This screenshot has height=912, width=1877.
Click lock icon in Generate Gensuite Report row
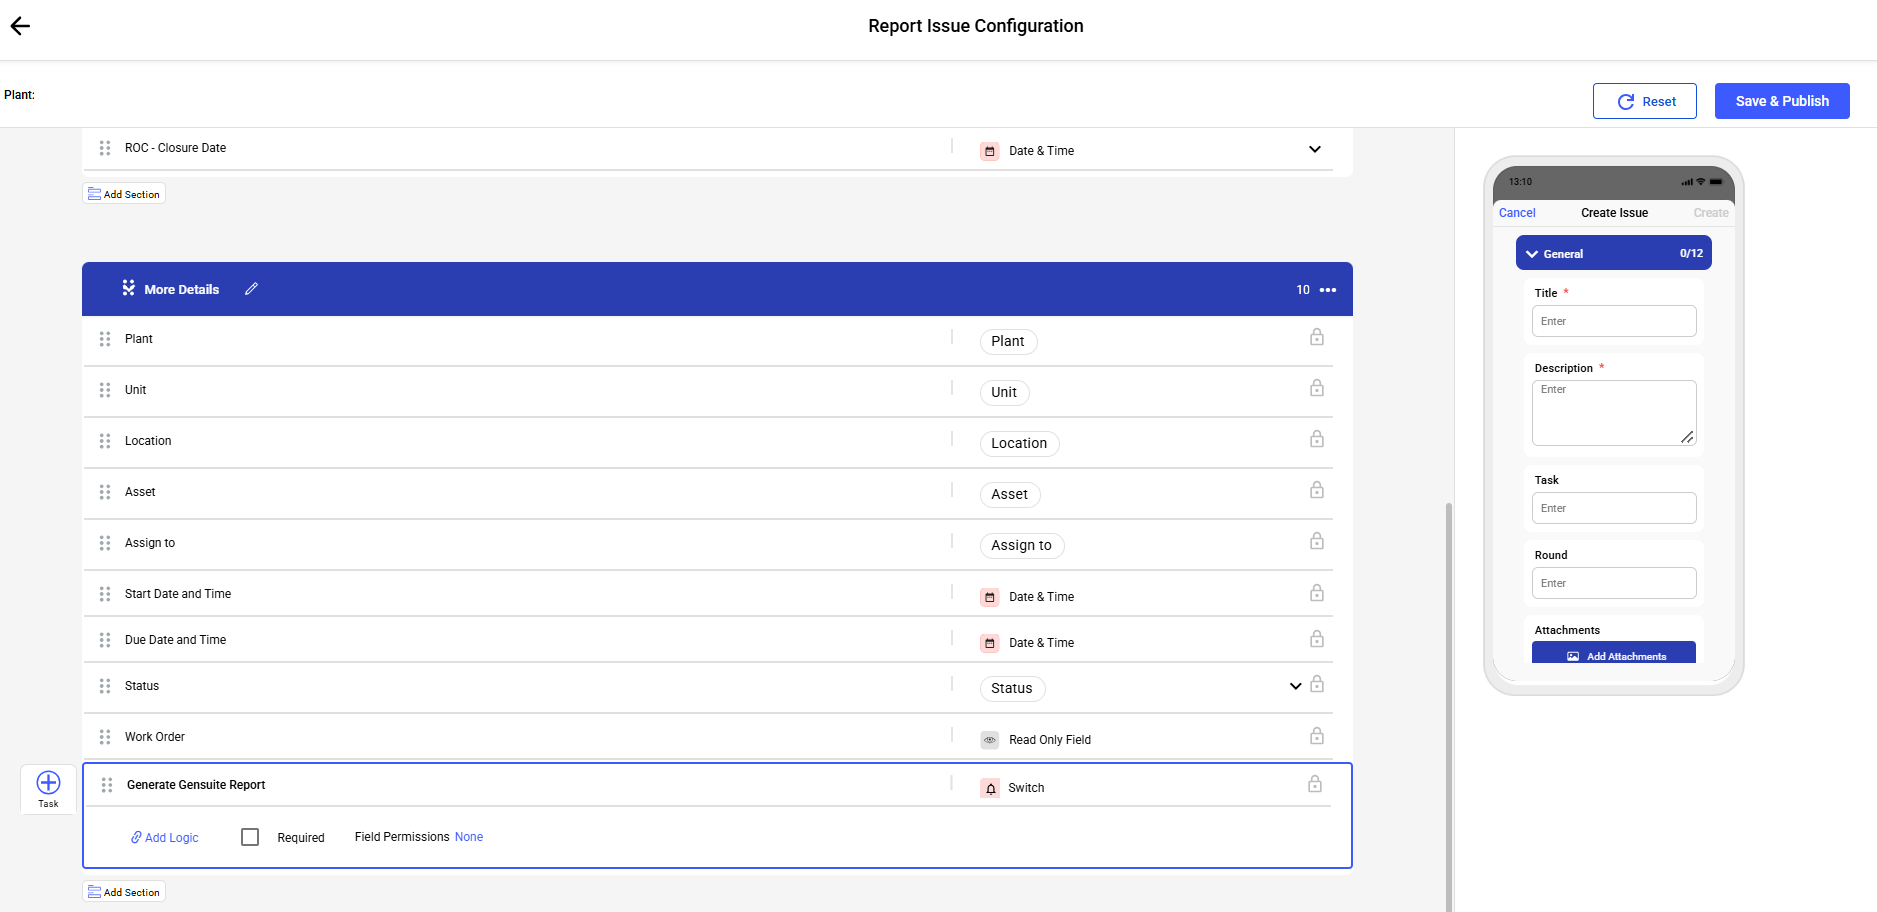coord(1315,784)
